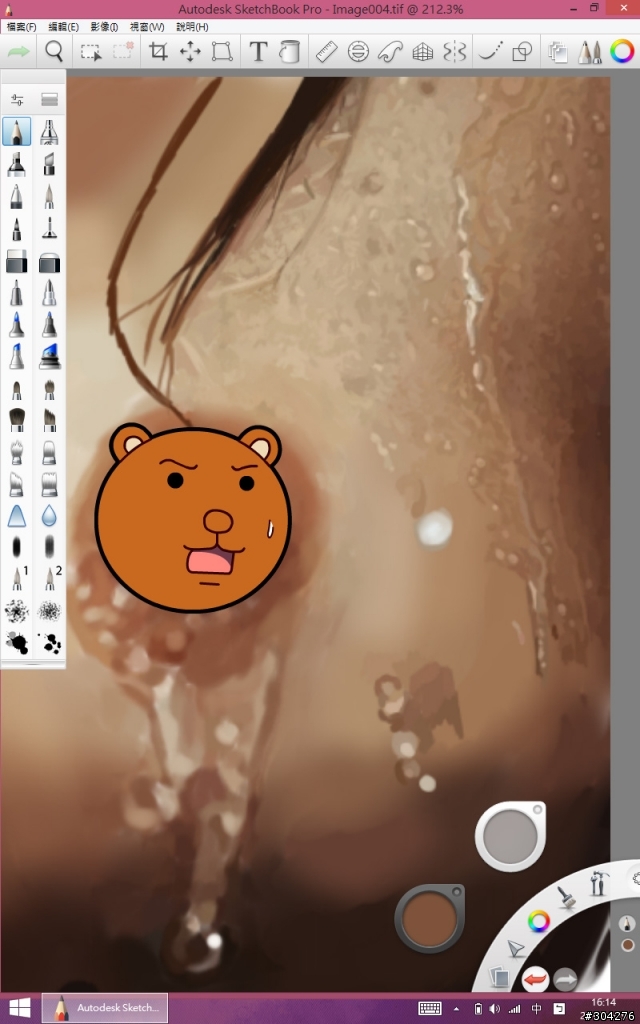Image resolution: width=640 pixels, height=1024 pixels.
Task: Select the Zoom magnifier tool
Action: pos(54,51)
